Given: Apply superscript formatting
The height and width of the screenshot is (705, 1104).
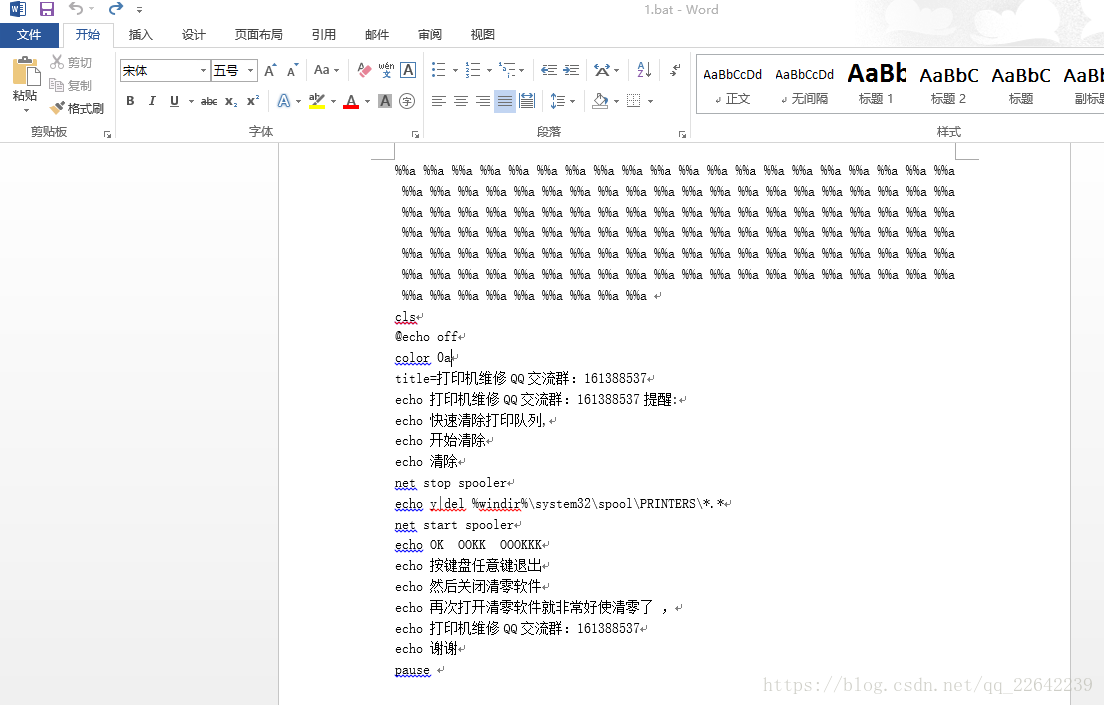Looking at the screenshot, I should [x=253, y=101].
